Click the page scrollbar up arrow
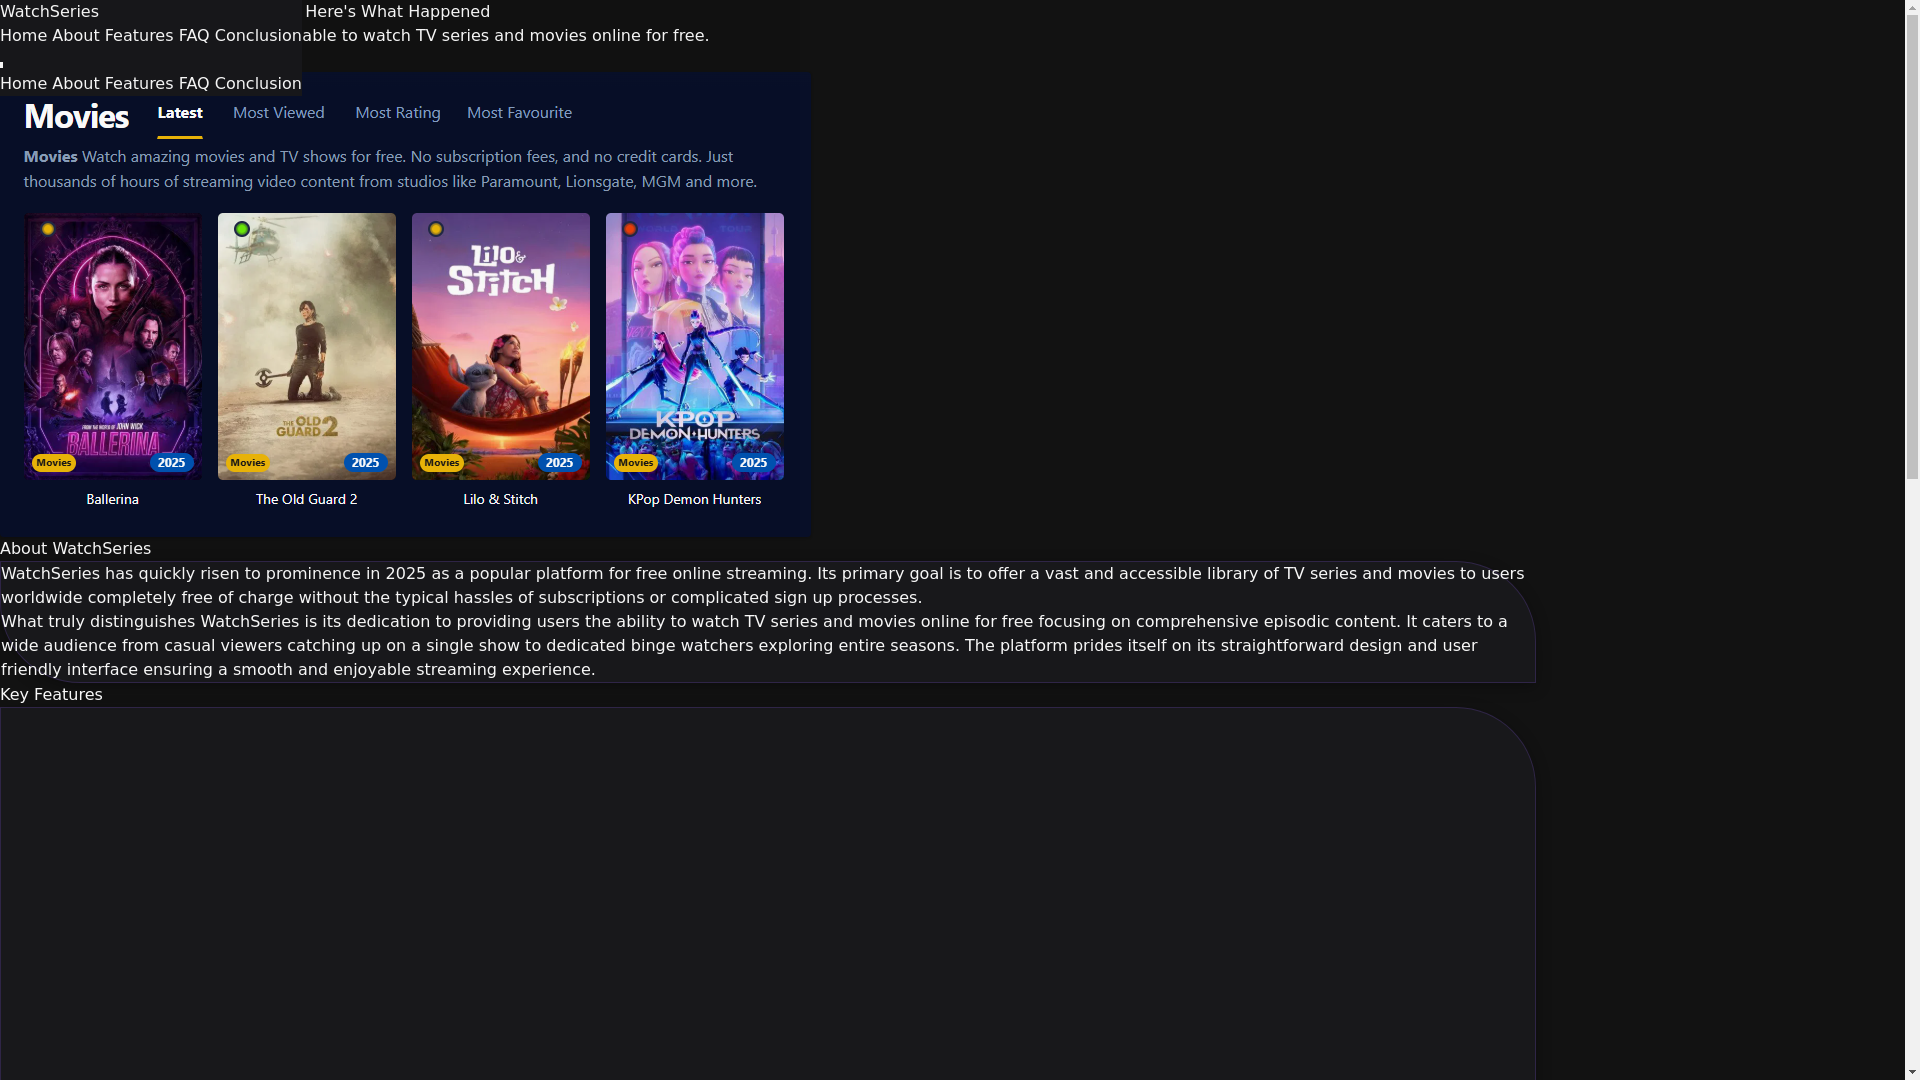The width and height of the screenshot is (1920, 1080). (1912, 7)
